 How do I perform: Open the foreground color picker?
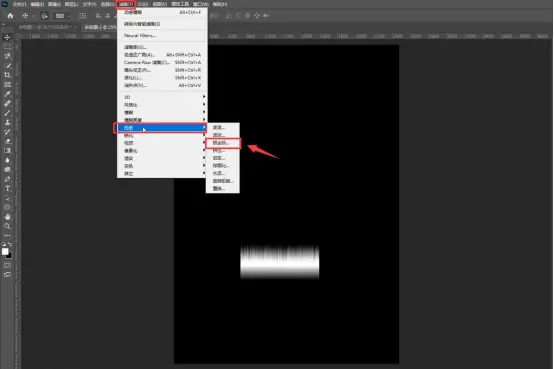pyautogui.click(x=5, y=251)
